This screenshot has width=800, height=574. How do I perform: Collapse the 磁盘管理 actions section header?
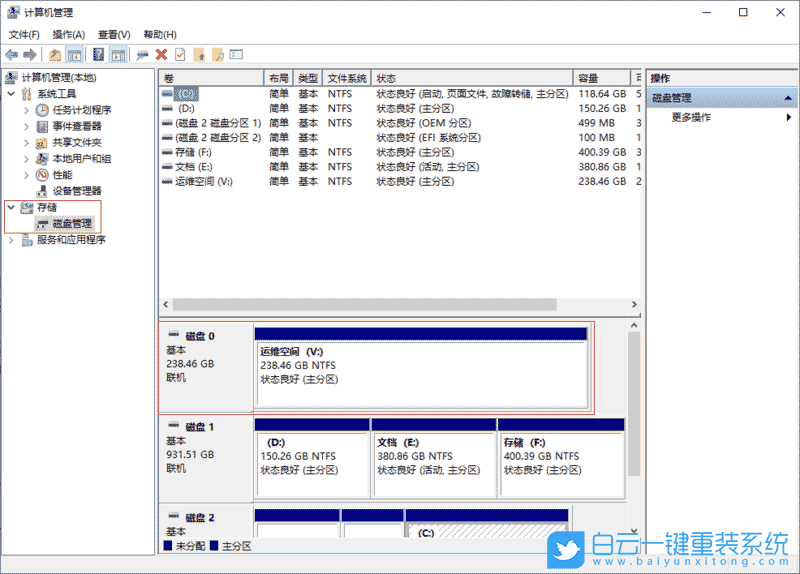coord(790,98)
